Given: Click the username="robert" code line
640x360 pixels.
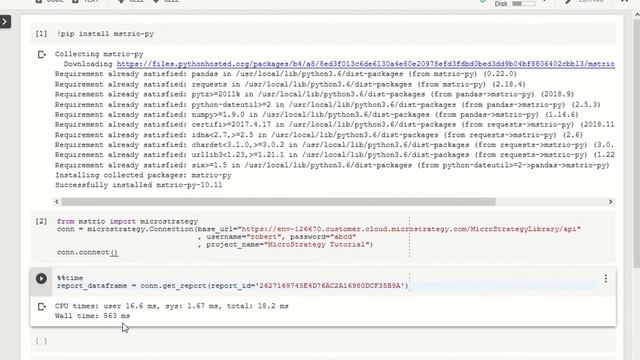Looking at the screenshot, I should pos(277,237).
